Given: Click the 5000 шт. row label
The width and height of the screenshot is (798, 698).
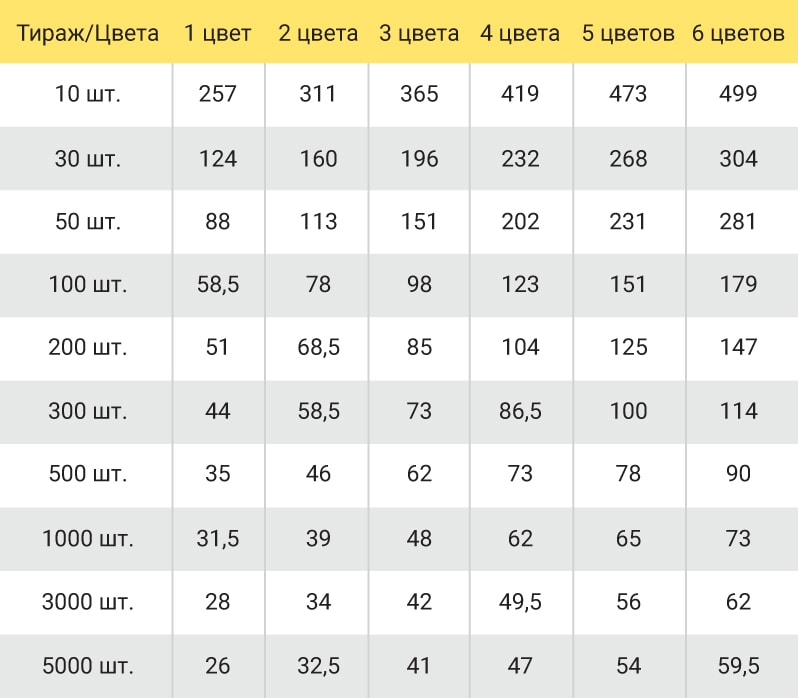Looking at the screenshot, I should 88,666.
